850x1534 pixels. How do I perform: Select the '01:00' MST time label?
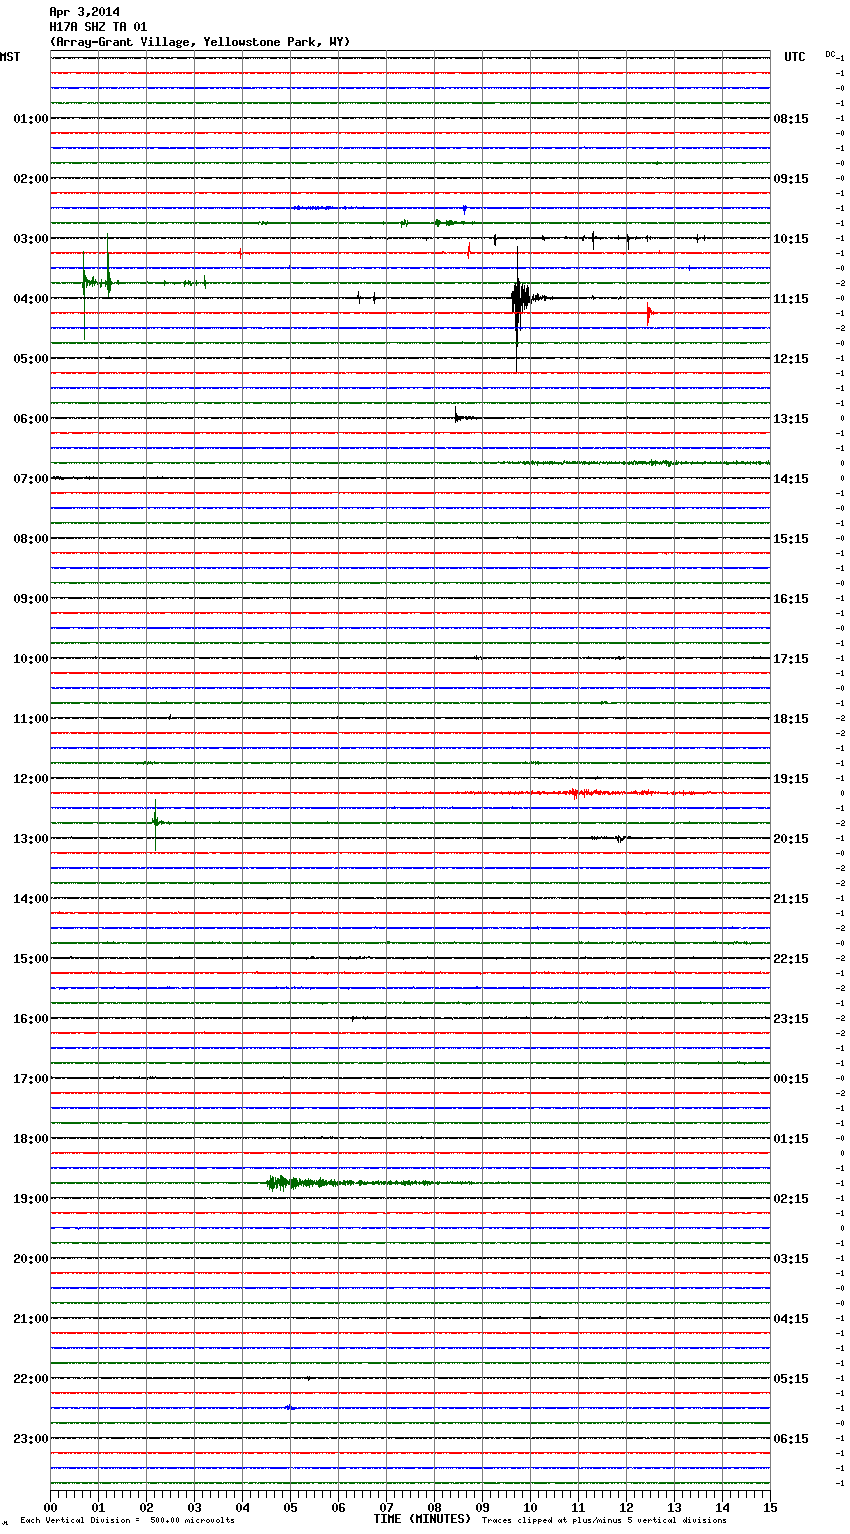31,119
